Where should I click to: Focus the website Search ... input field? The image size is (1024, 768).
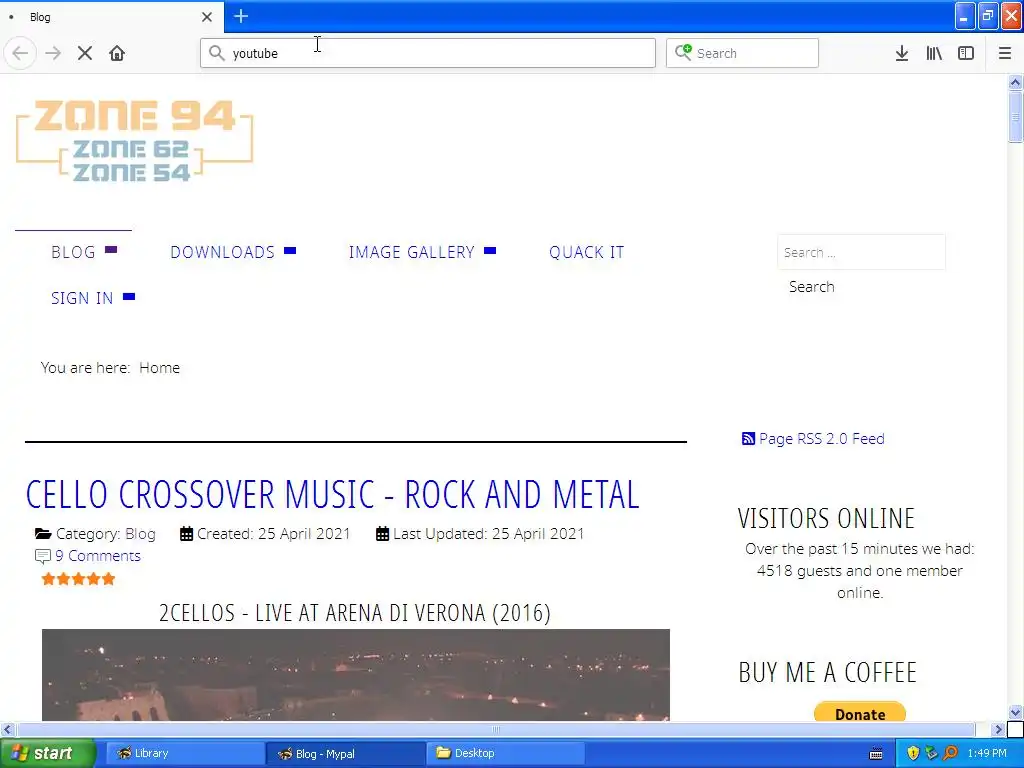[x=861, y=252]
